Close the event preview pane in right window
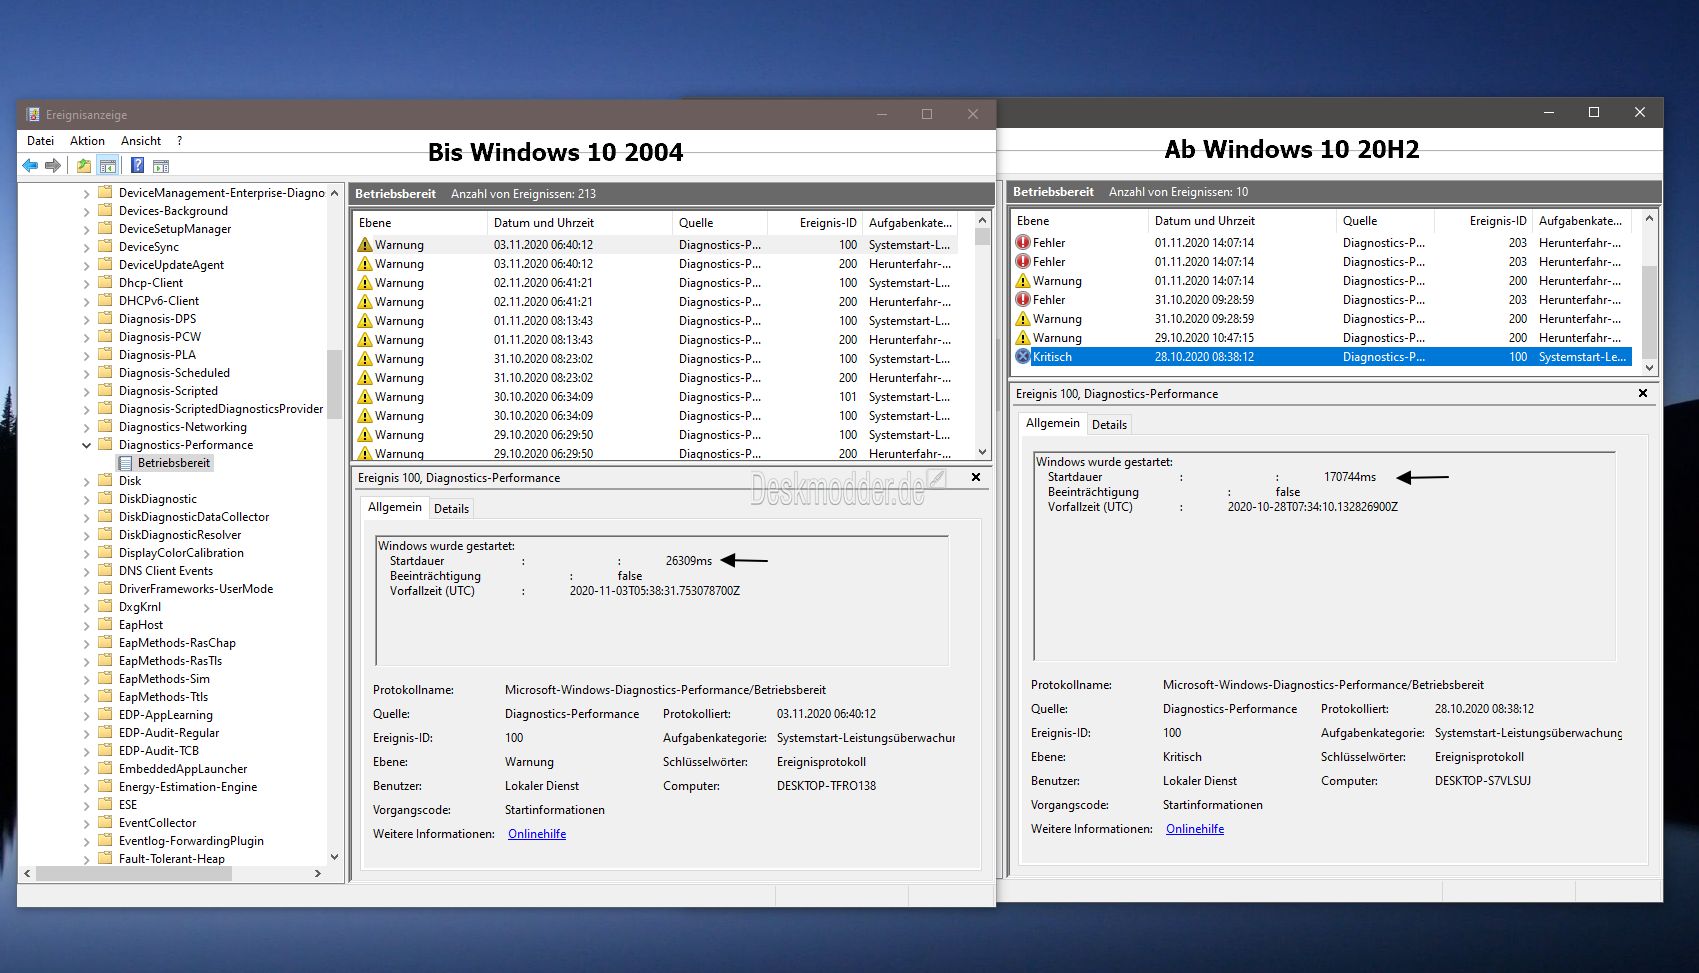This screenshot has width=1699, height=973. [x=1643, y=393]
